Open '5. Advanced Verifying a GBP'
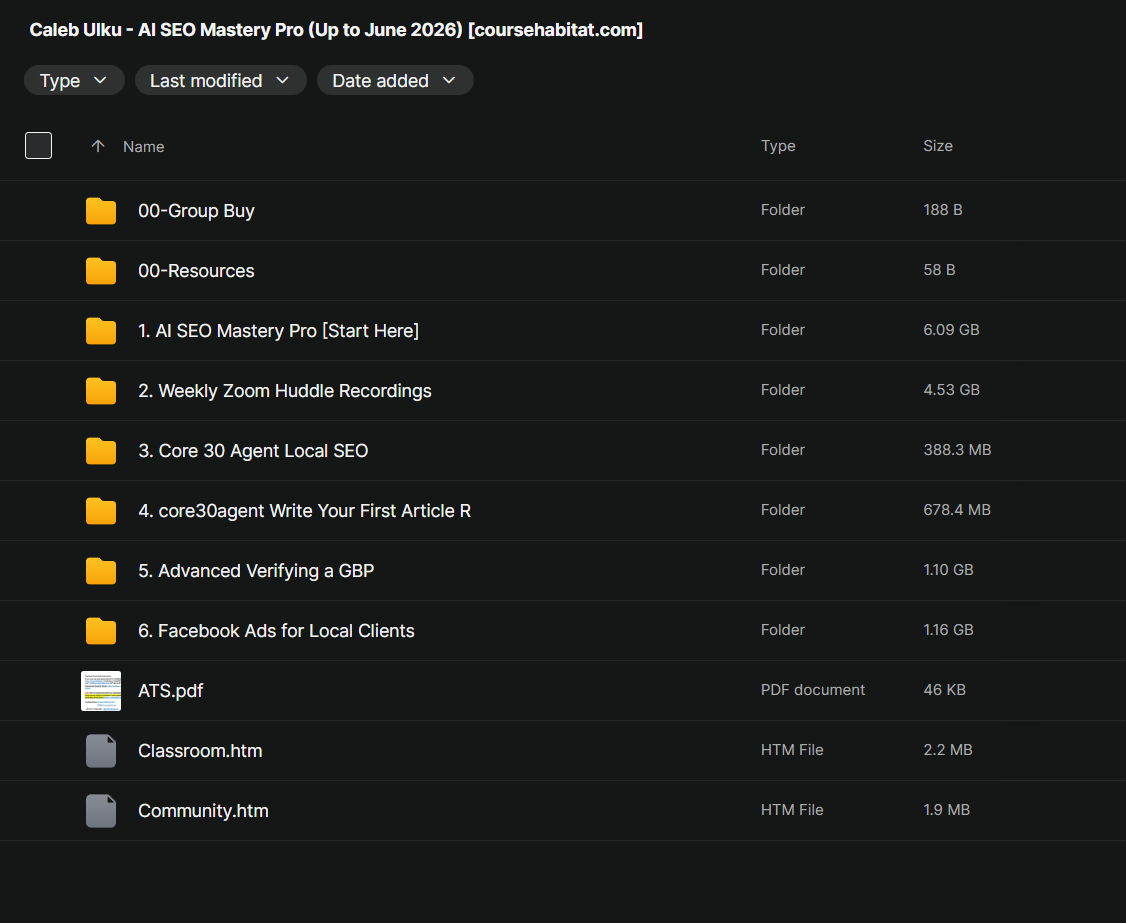The image size is (1126, 923). [256, 571]
